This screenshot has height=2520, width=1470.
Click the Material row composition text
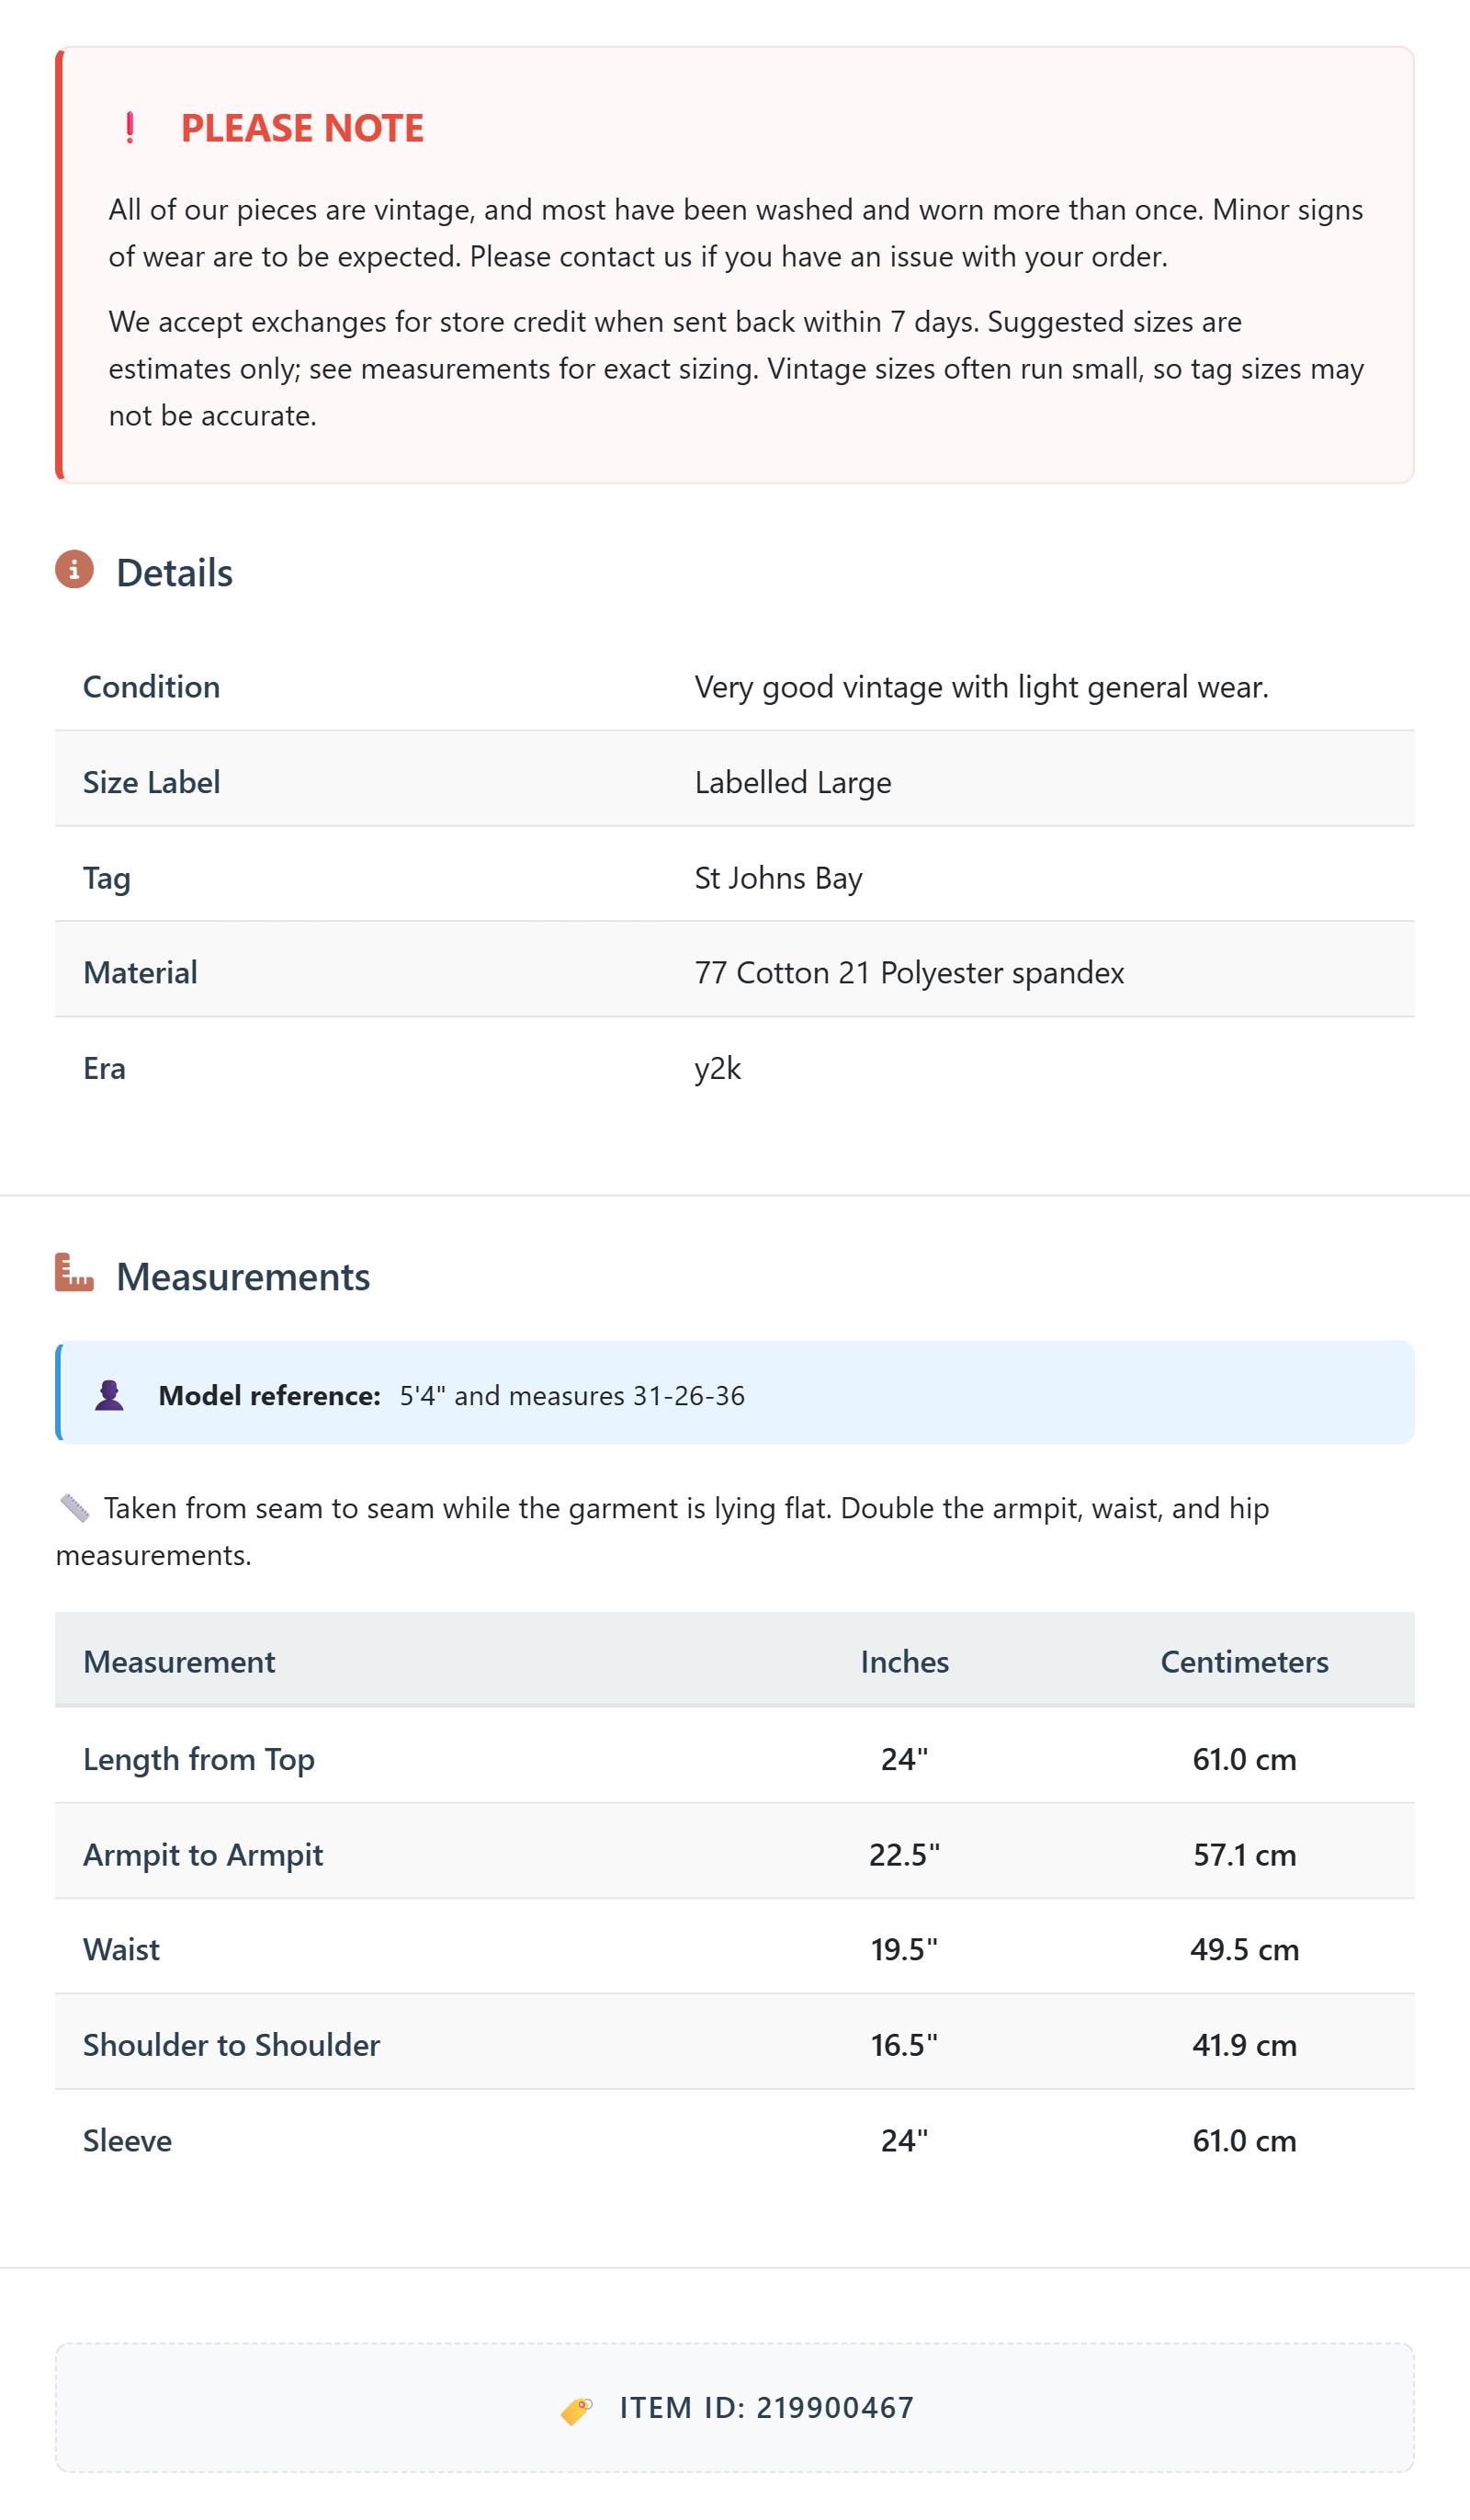(x=909, y=973)
